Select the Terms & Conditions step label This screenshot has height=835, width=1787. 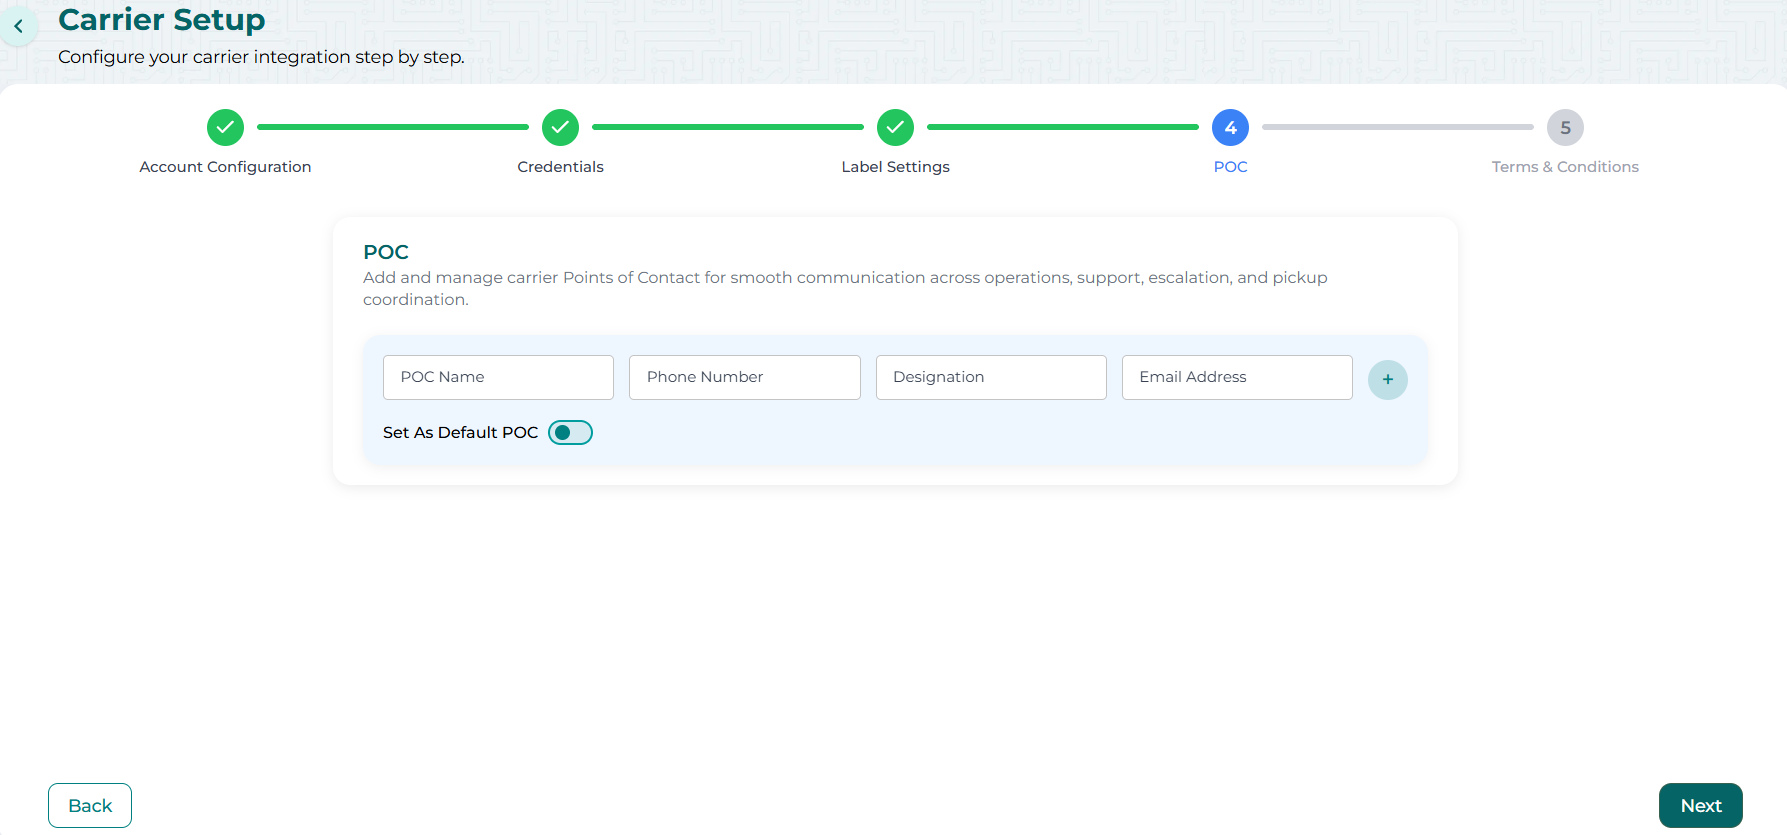coord(1565,167)
